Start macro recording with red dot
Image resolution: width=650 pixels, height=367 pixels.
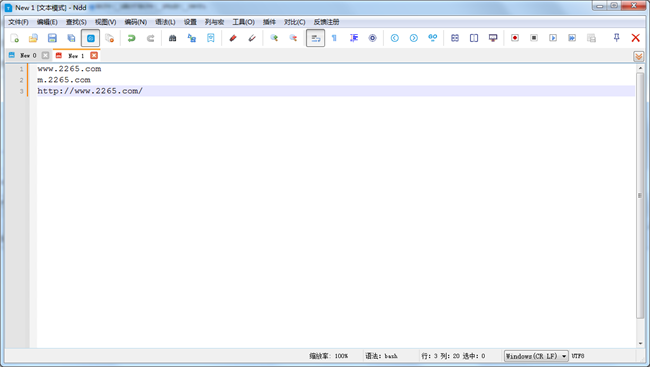coord(515,38)
